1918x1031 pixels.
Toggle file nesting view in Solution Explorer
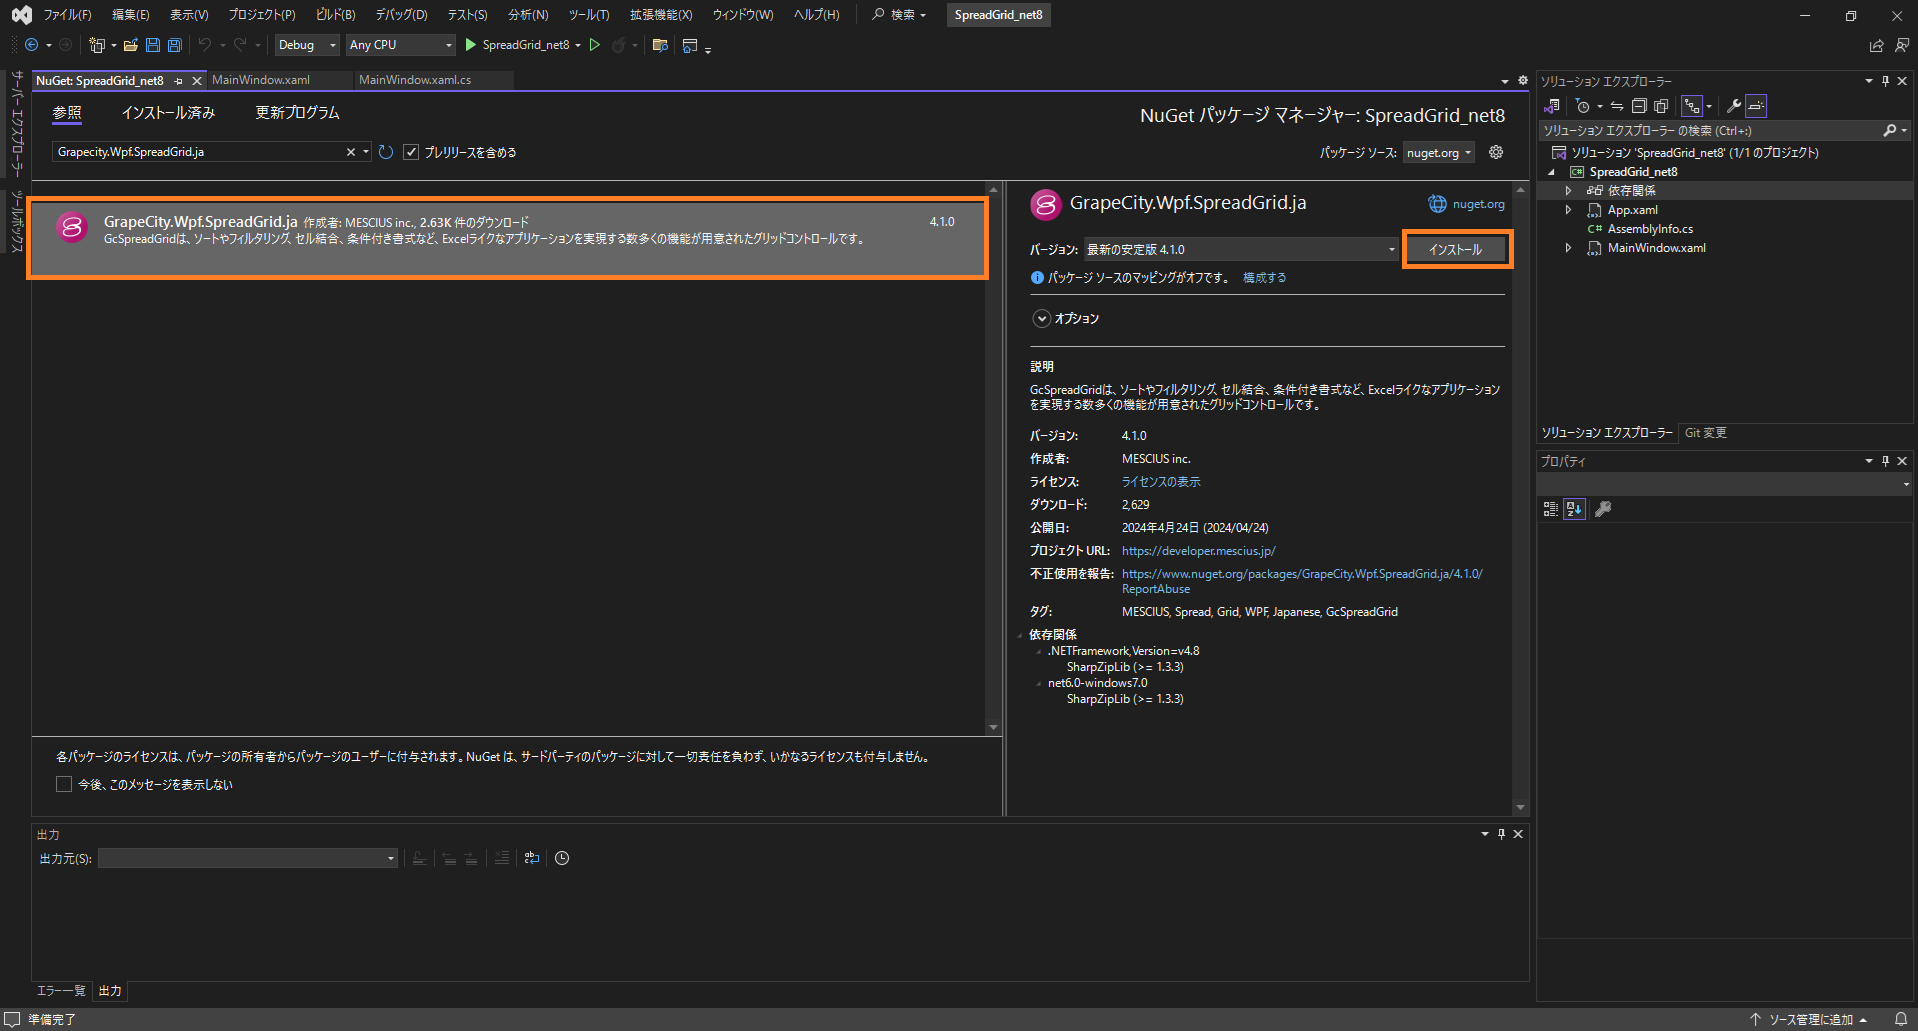pyautogui.click(x=1692, y=106)
